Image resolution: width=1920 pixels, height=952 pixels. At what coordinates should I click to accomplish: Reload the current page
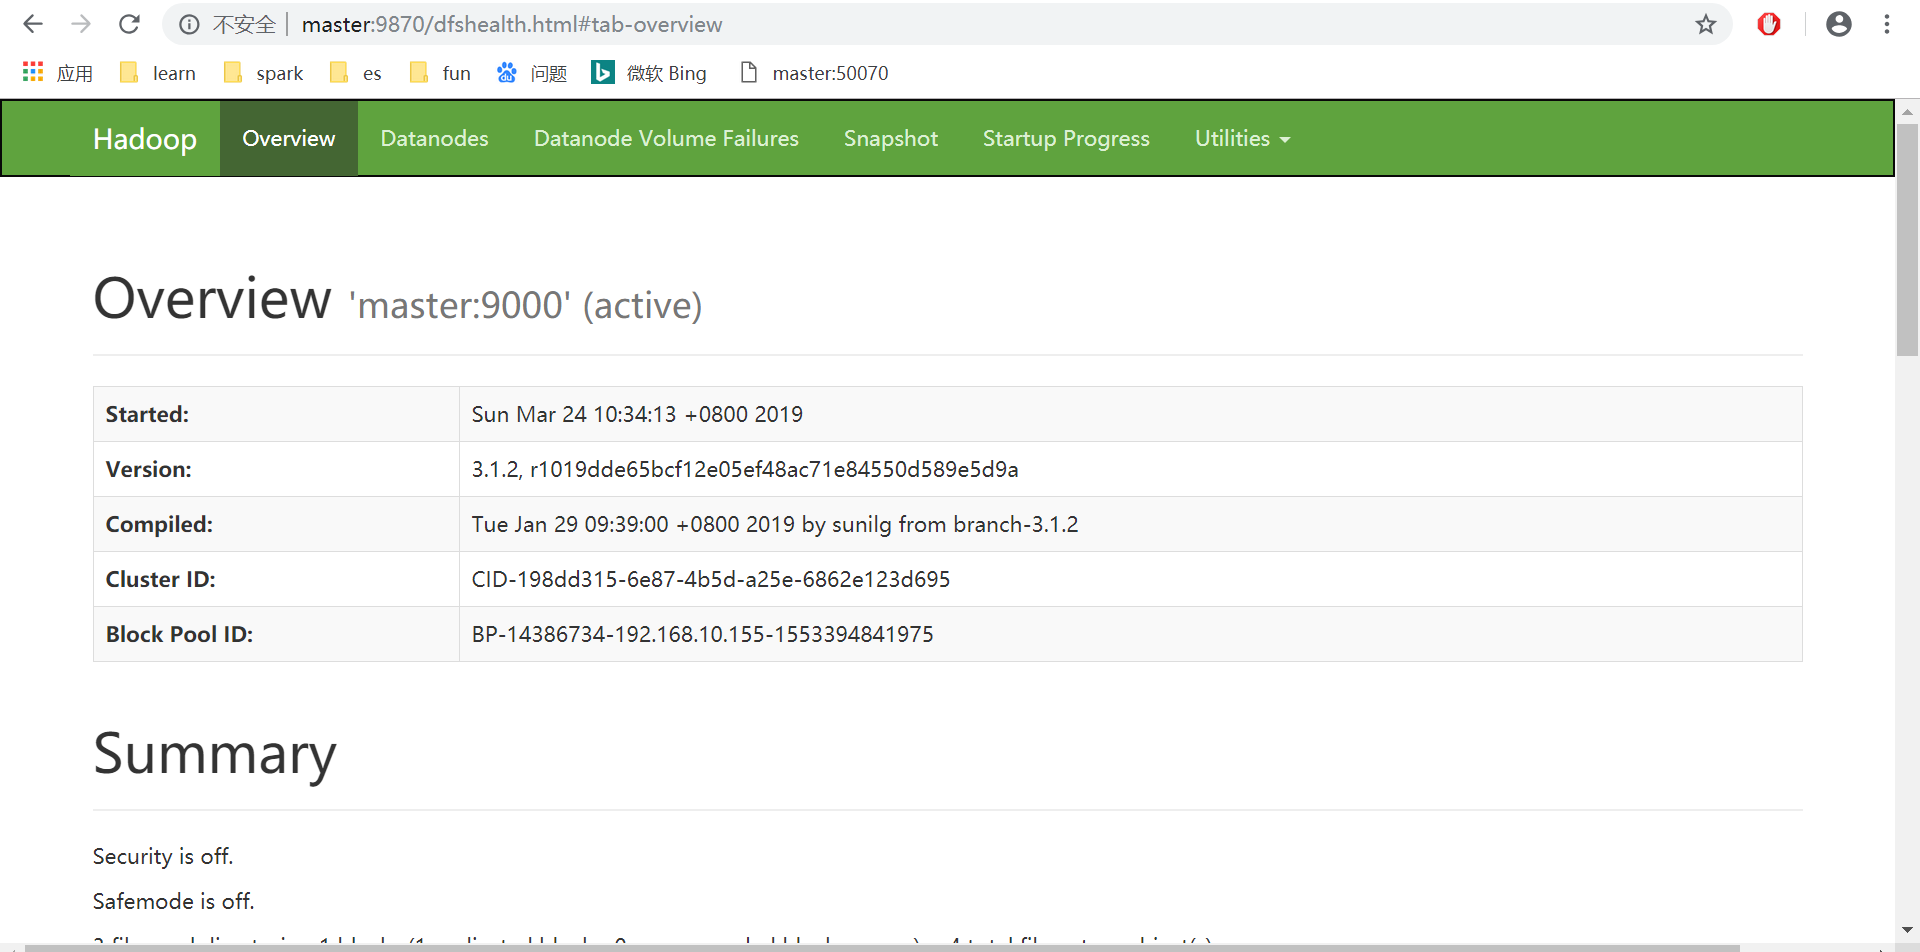[129, 24]
